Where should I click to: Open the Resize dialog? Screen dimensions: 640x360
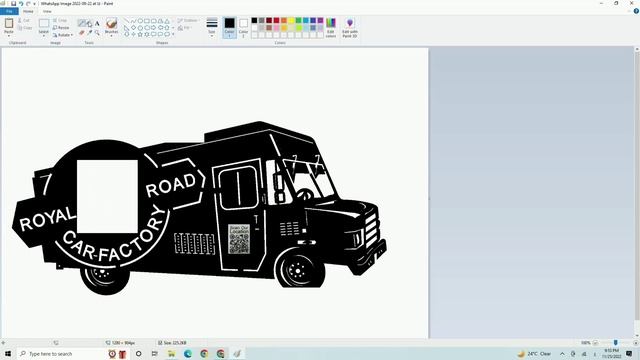pyautogui.click(x=61, y=28)
